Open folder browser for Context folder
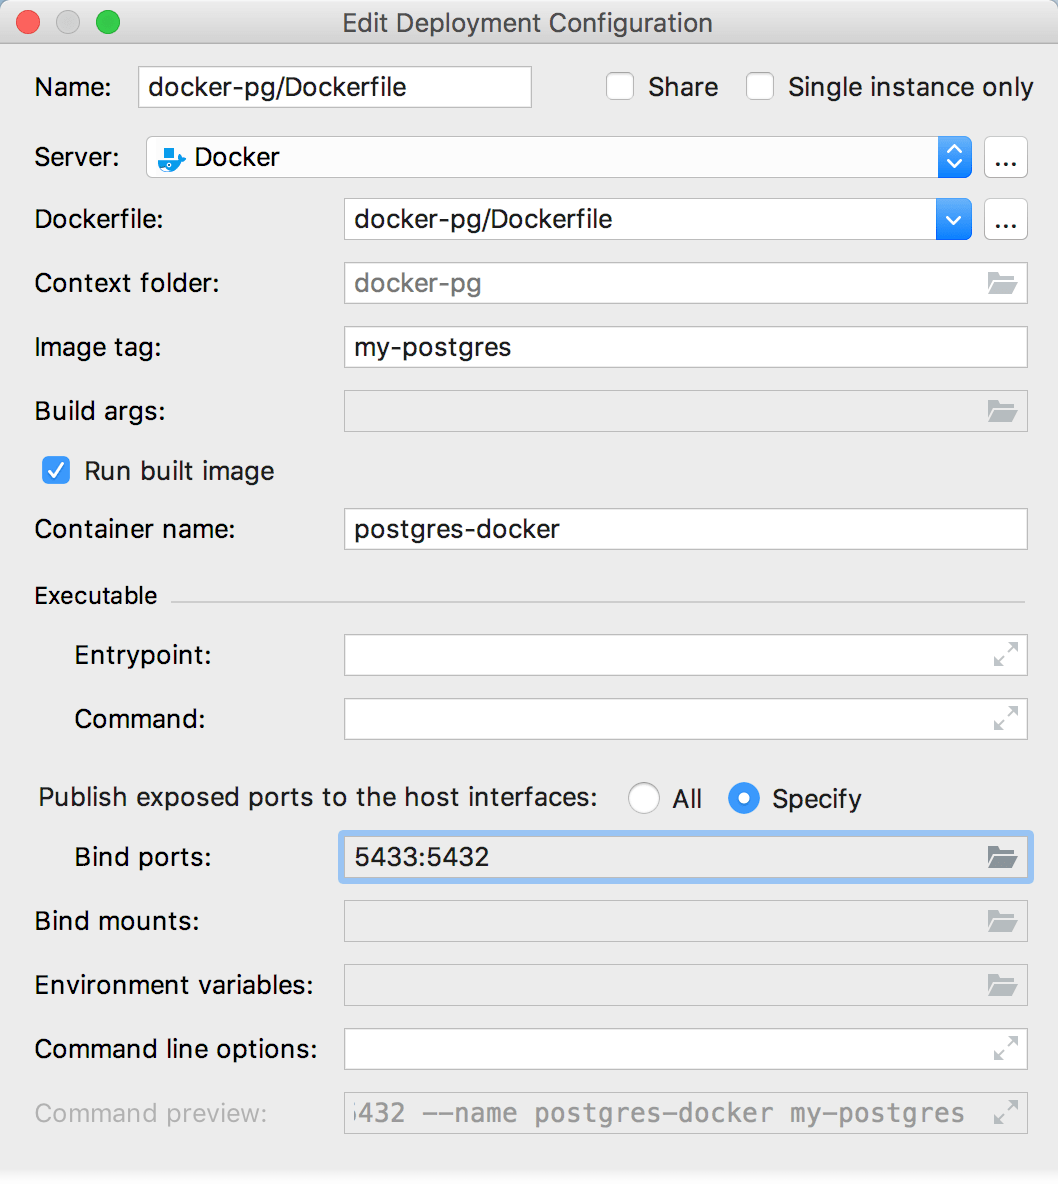The width and height of the screenshot is (1058, 1188). (1002, 283)
